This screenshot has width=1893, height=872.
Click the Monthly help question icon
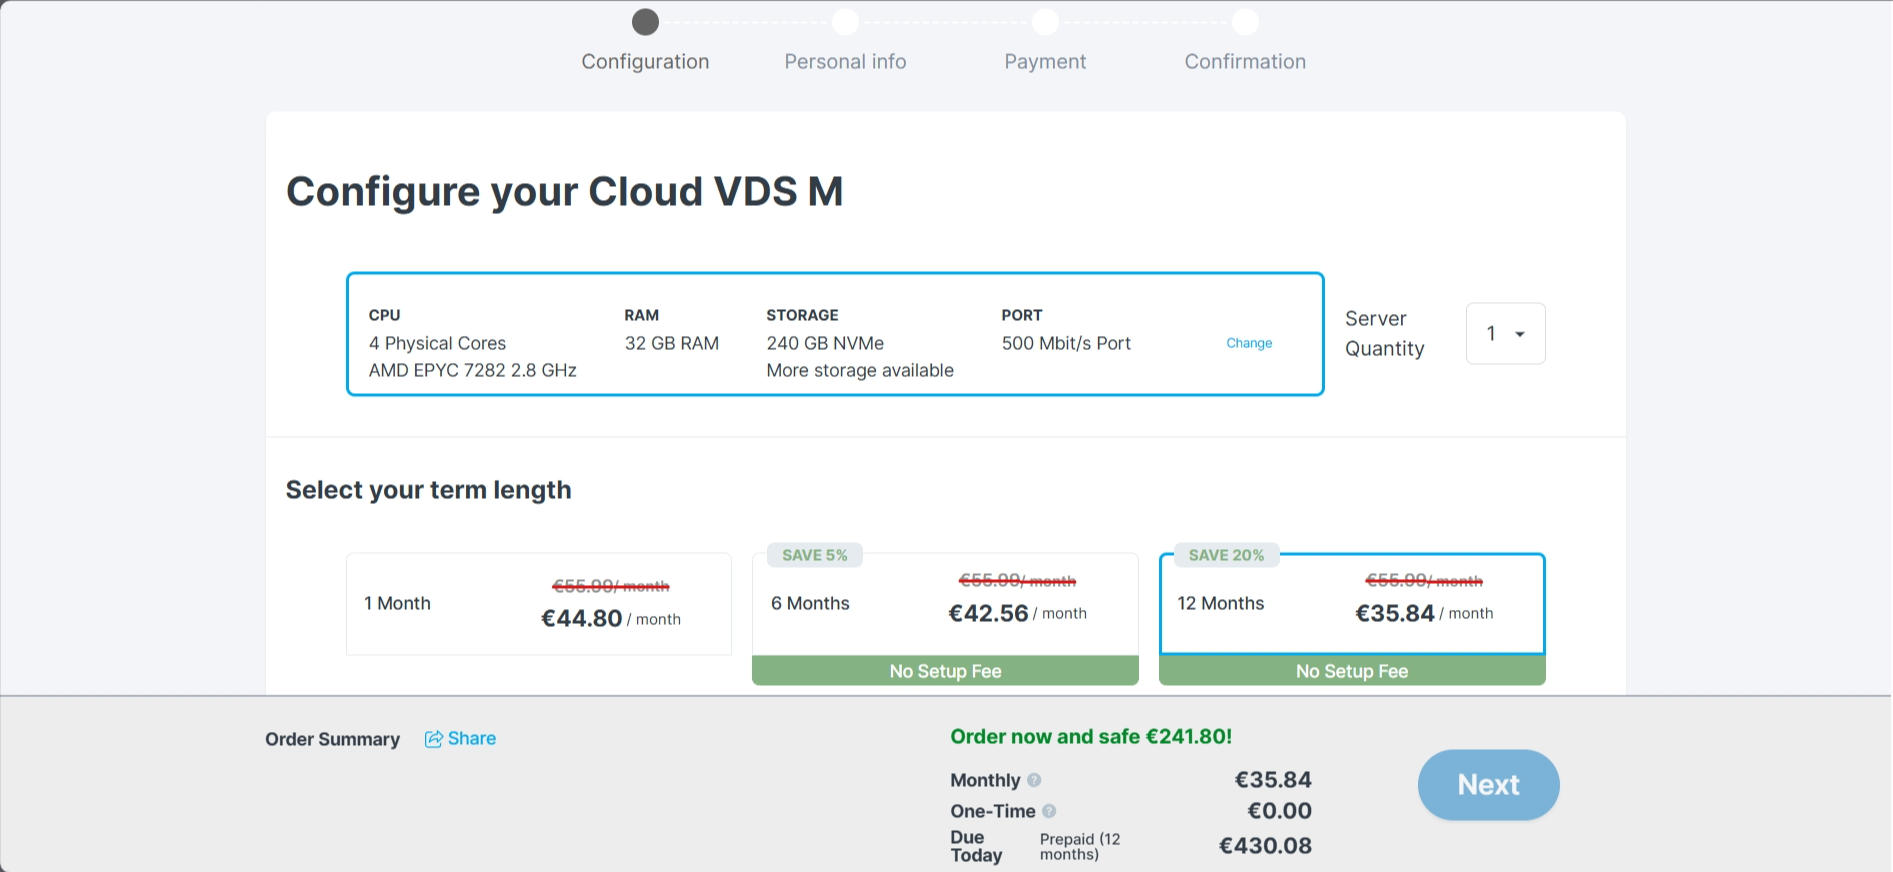1034,780
